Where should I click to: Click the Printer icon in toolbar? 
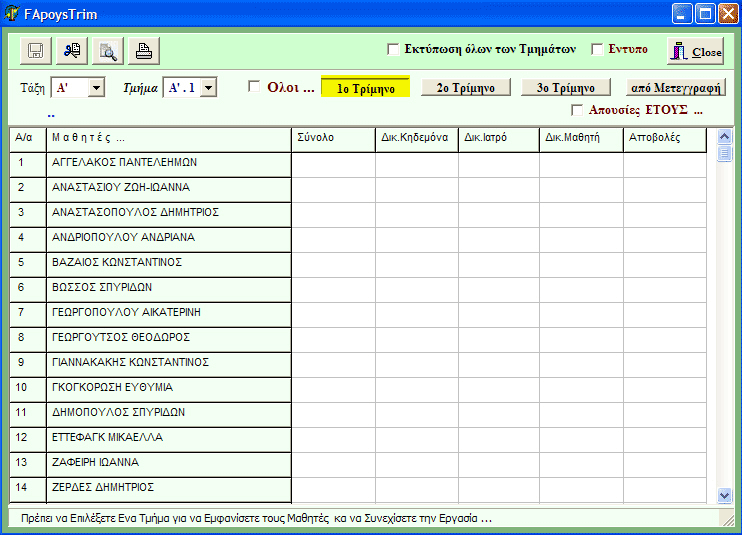click(x=144, y=51)
